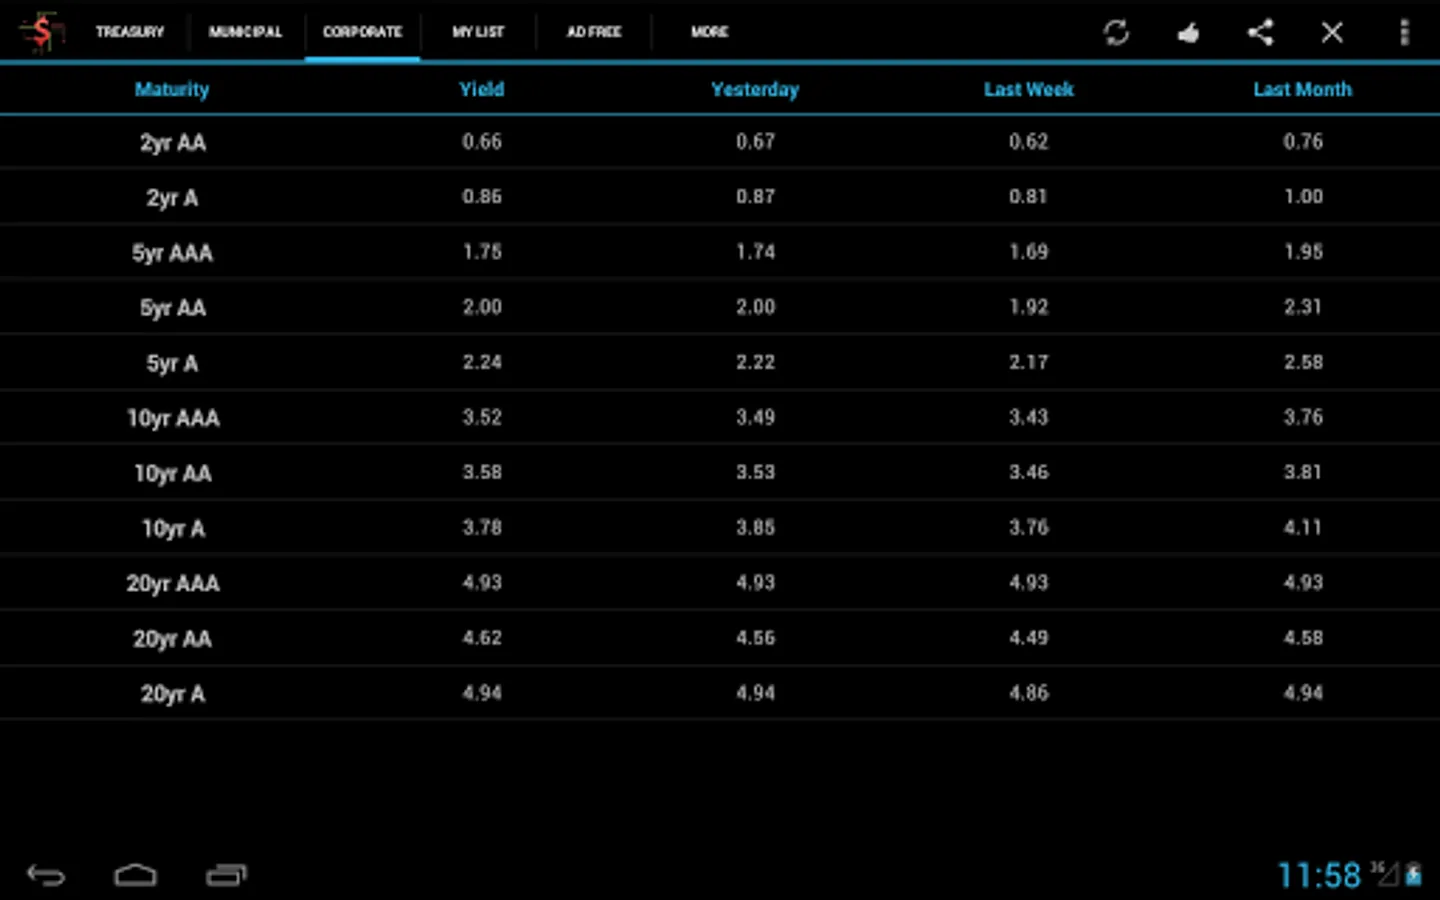The image size is (1440, 900).
Task: Open the My List tab
Action: point(478,32)
